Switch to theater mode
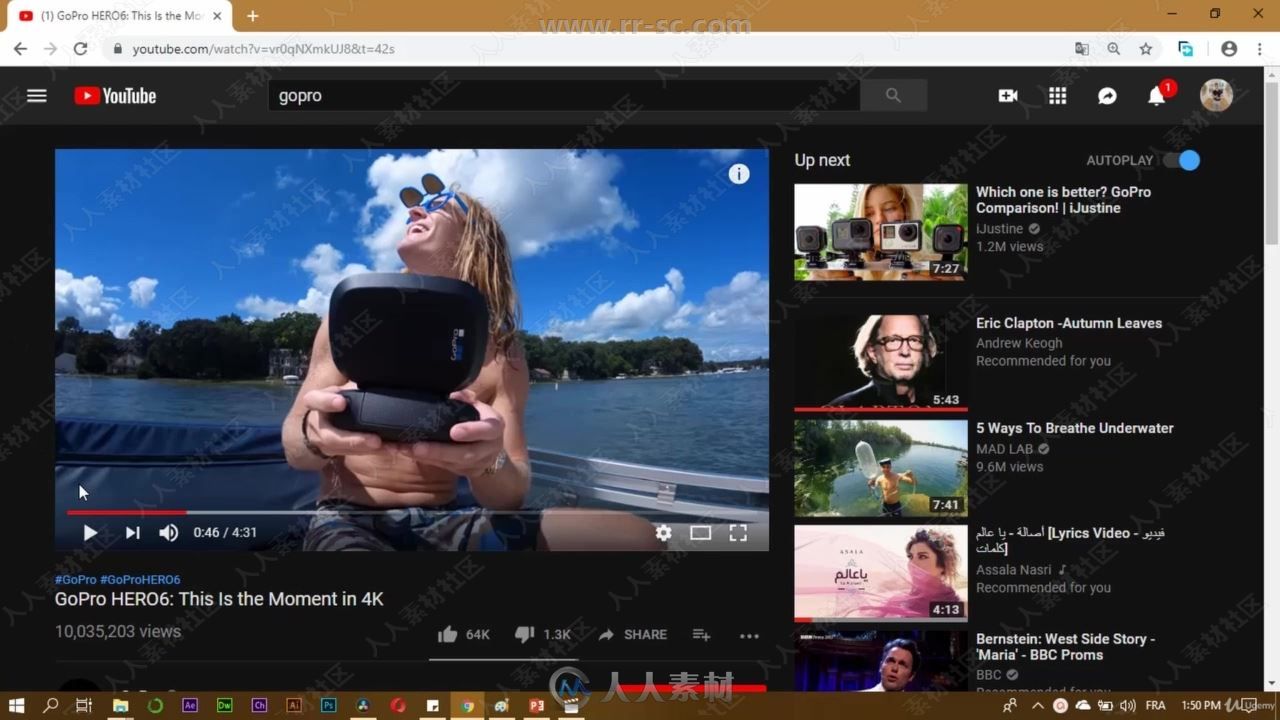 coord(700,533)
